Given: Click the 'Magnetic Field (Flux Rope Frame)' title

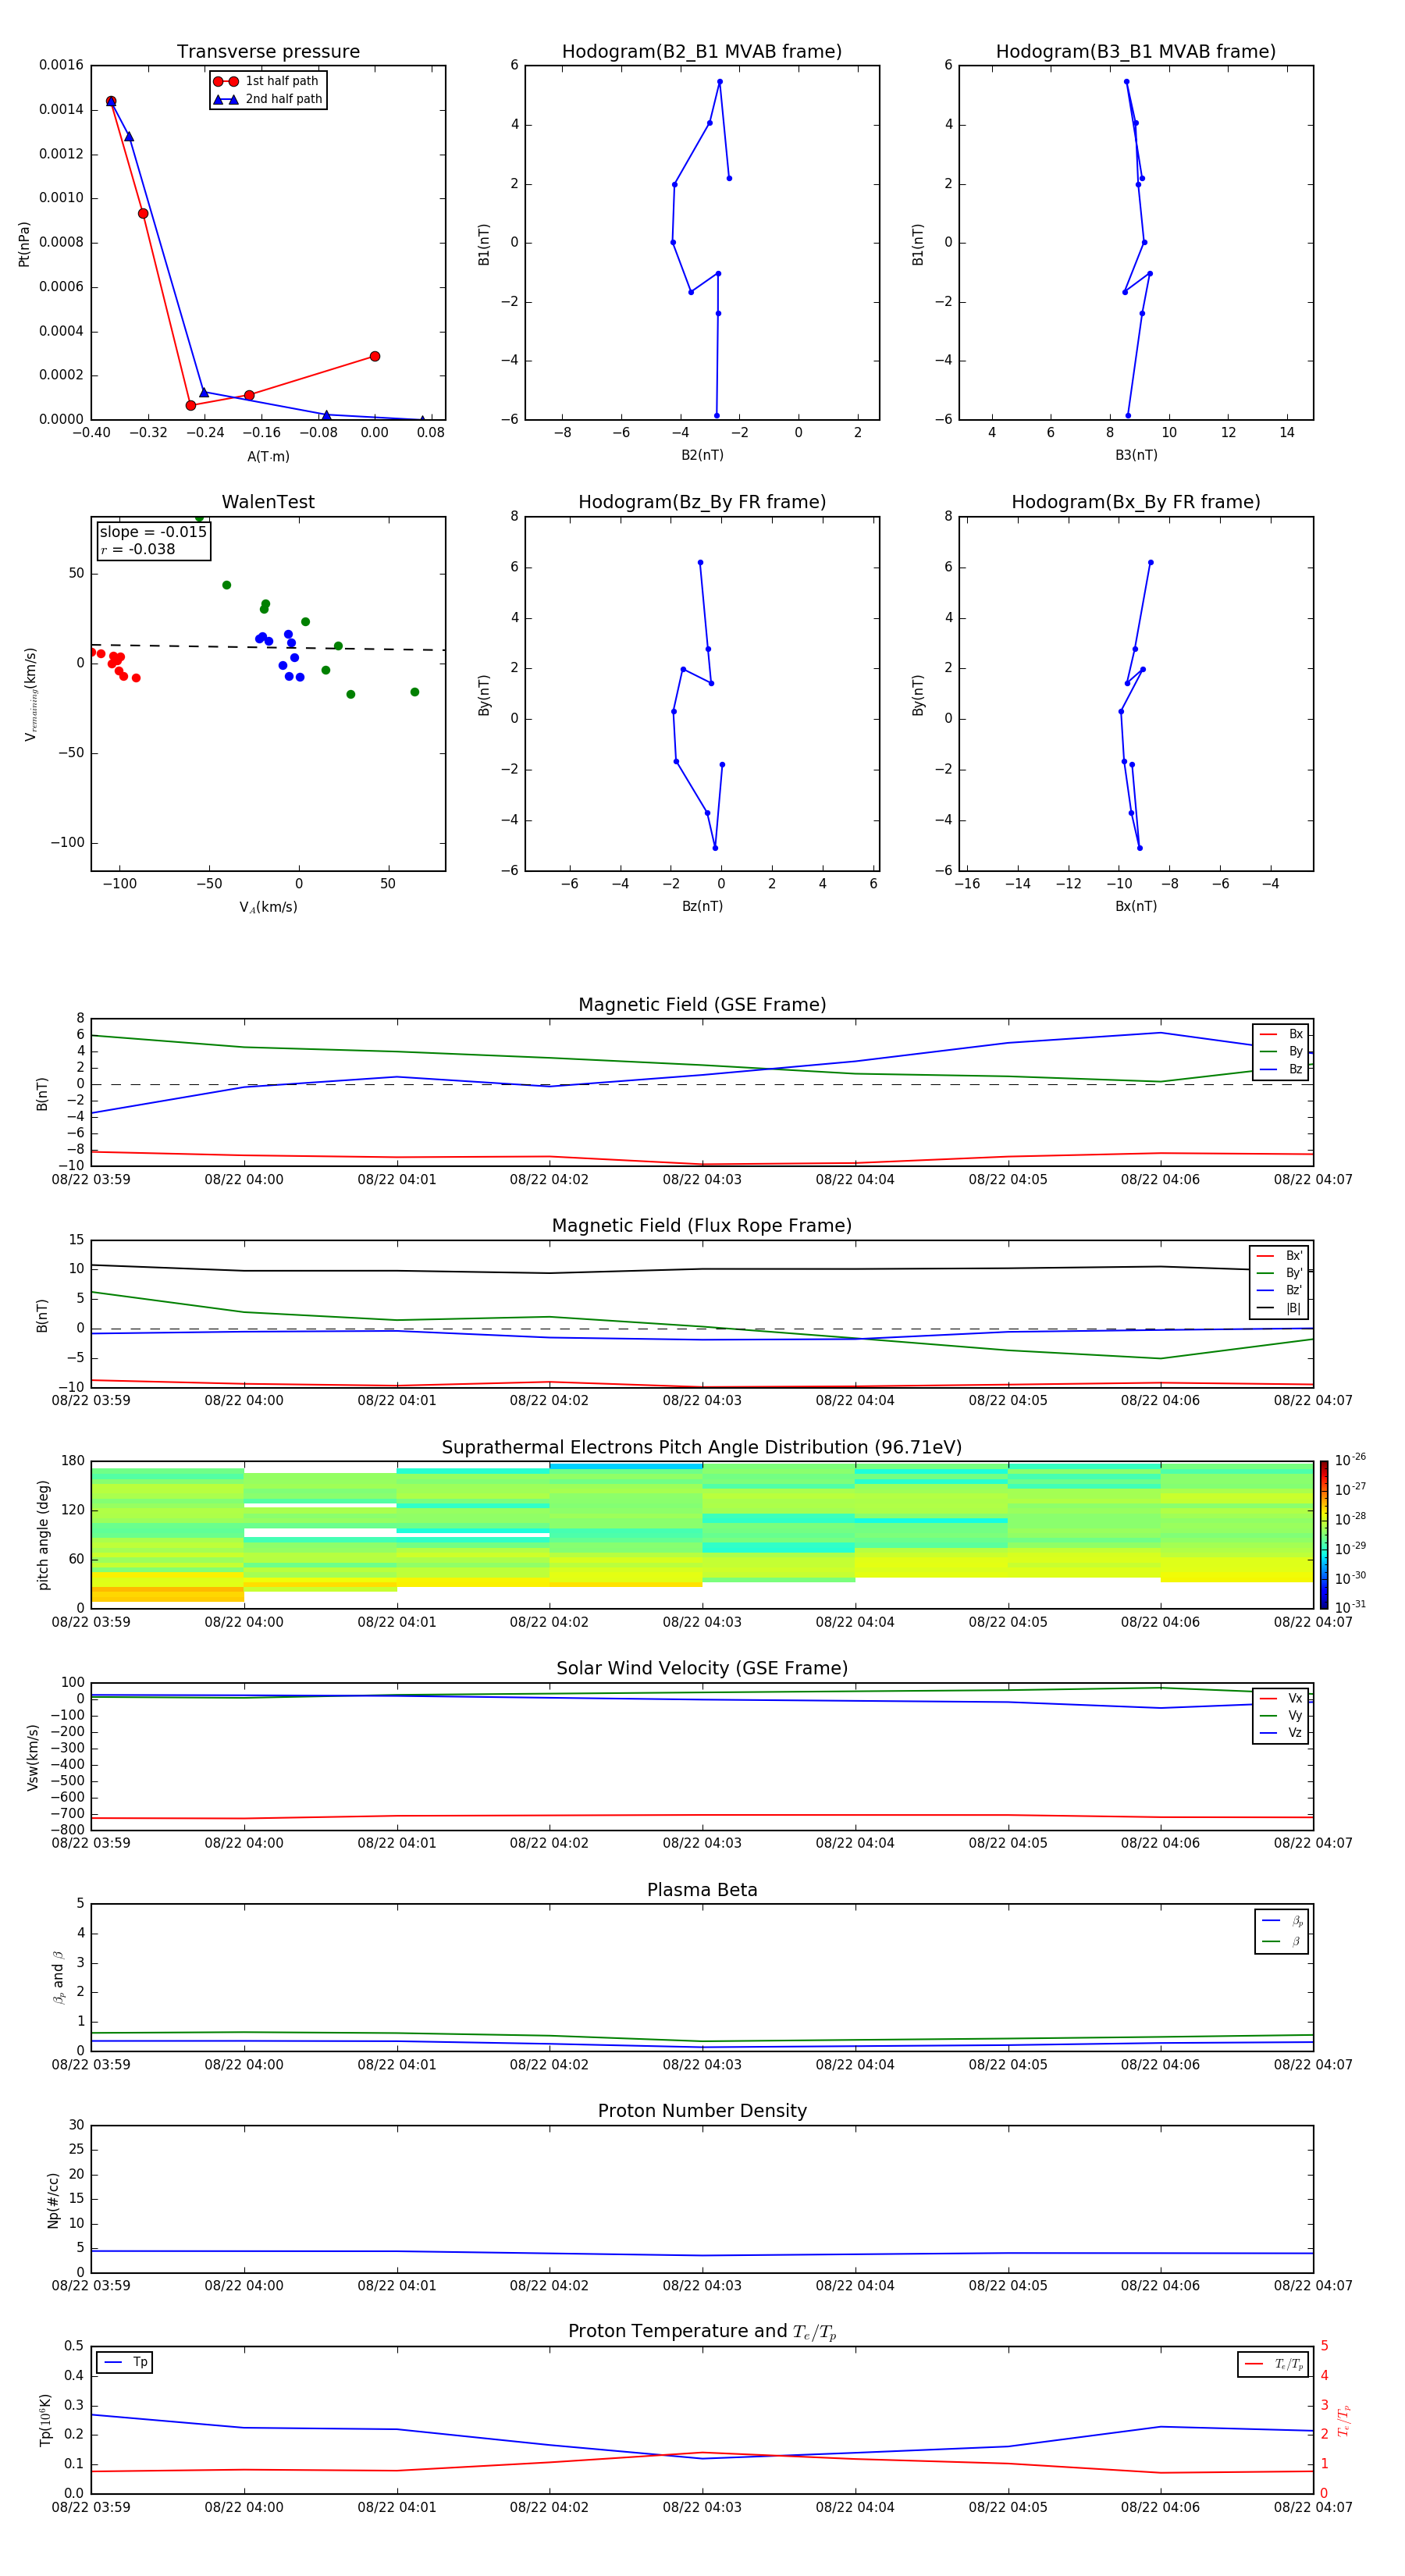Looking at the screenshot, I should click(702, 1225).
